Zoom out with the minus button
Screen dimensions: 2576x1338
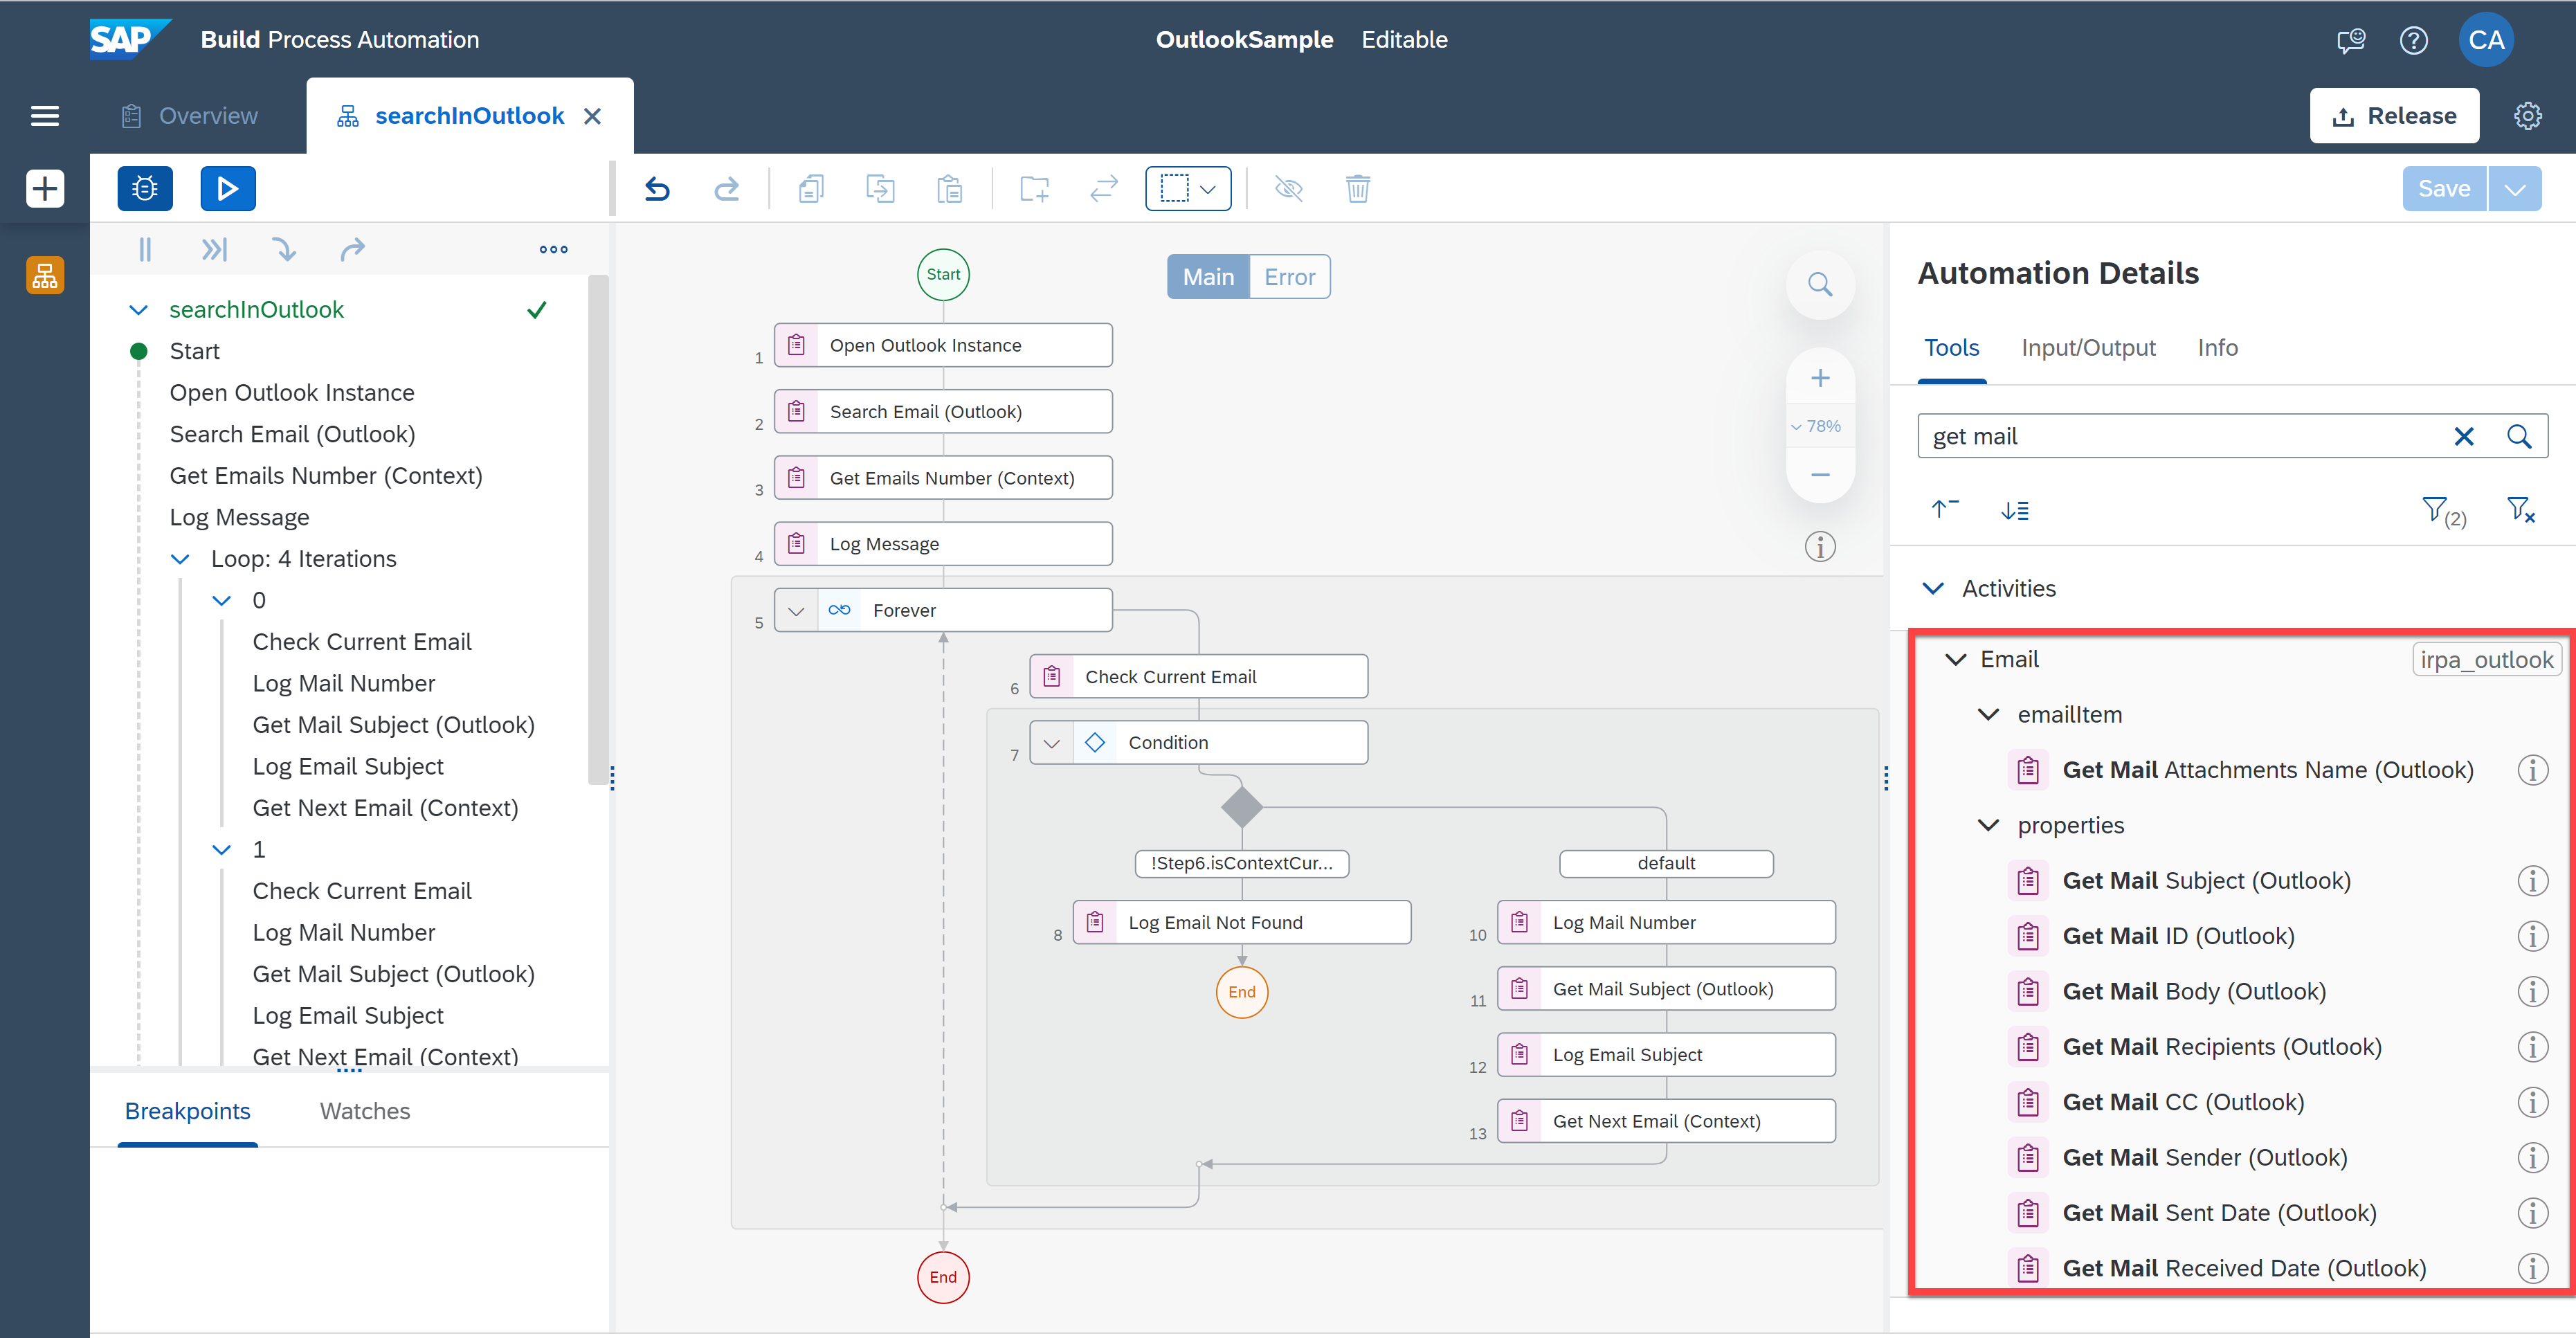pos(1820,474)
